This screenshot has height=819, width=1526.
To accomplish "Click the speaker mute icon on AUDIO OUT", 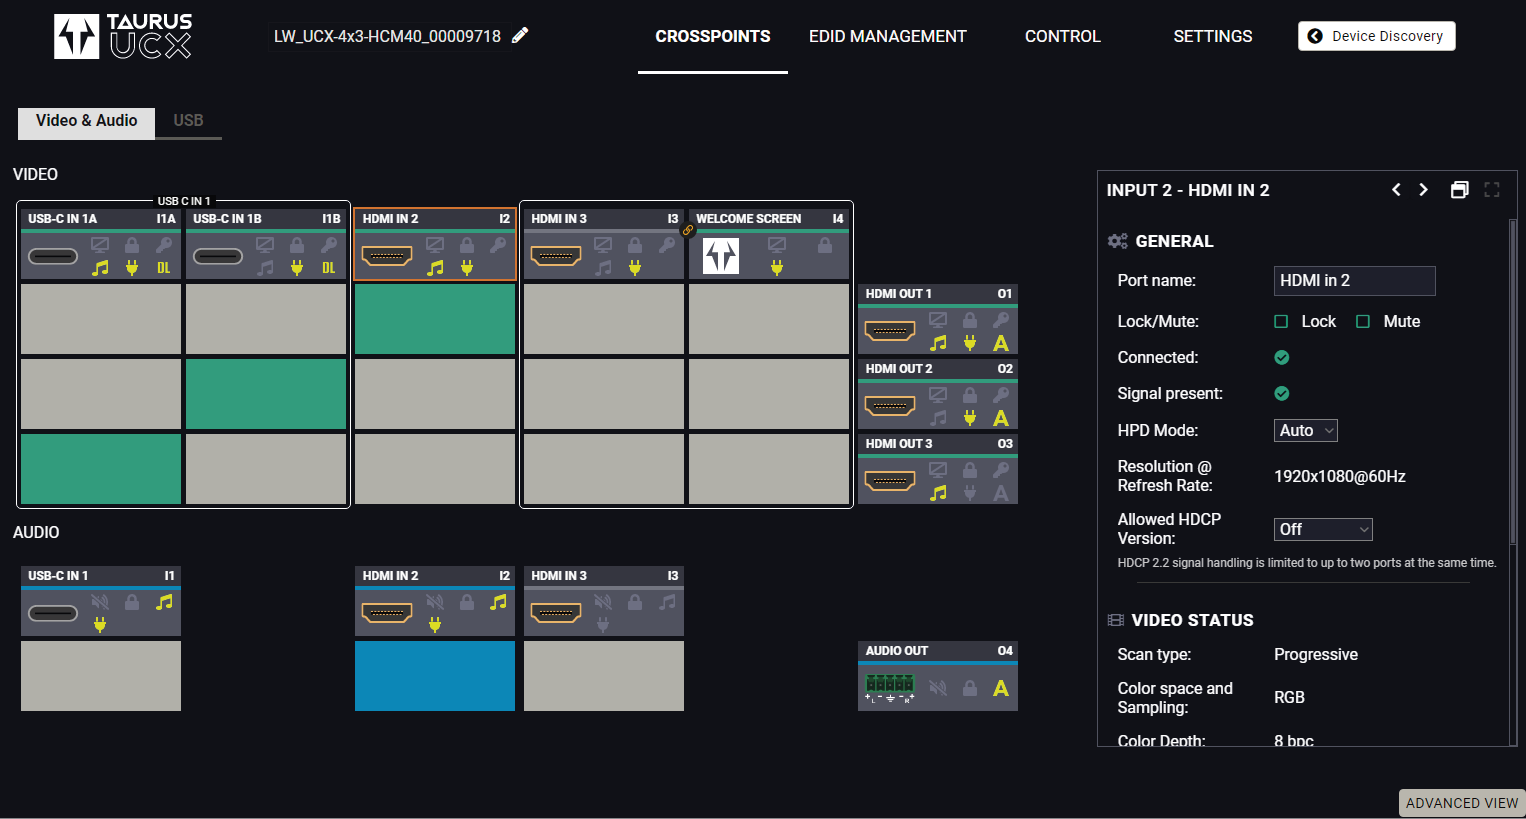I will pyautogui.click(x=937, y=688).
